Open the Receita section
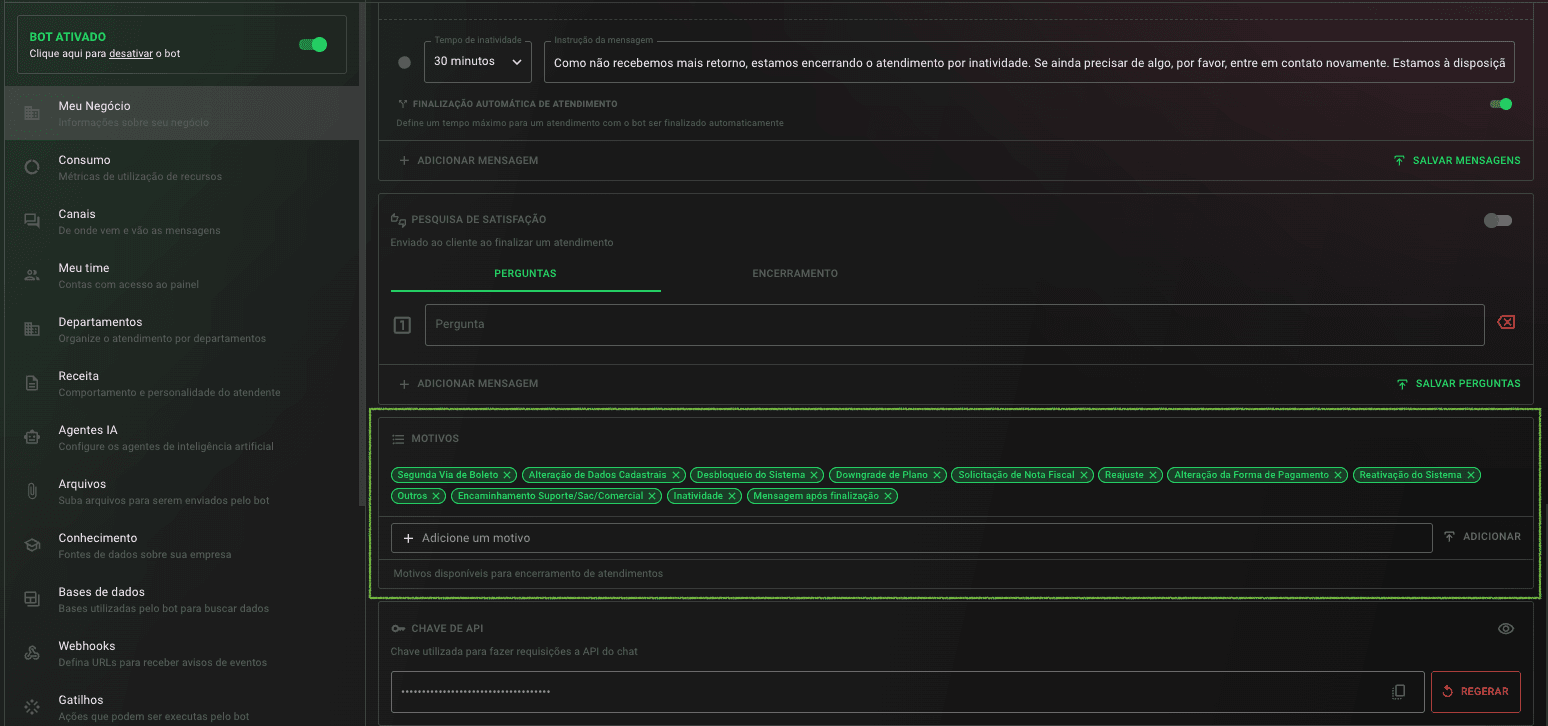The image size is (1548, 726). click(x=180, y=383)
